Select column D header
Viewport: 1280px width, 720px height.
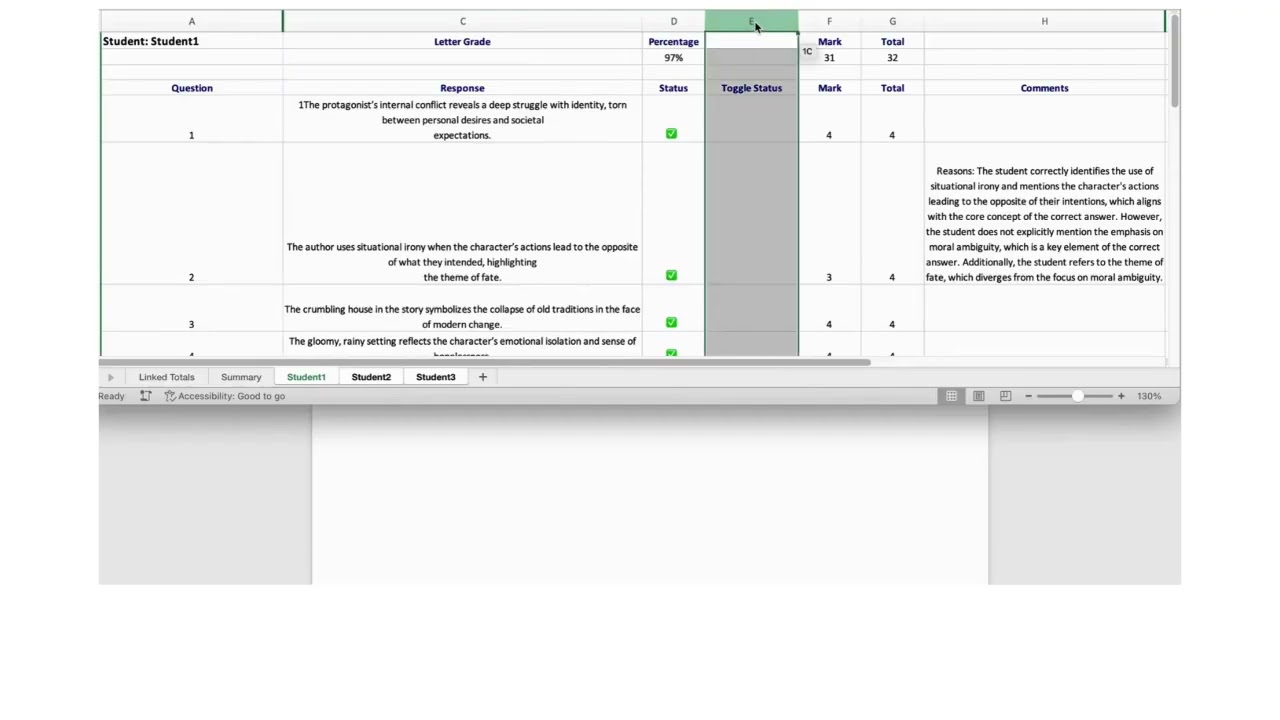[673, 21]
